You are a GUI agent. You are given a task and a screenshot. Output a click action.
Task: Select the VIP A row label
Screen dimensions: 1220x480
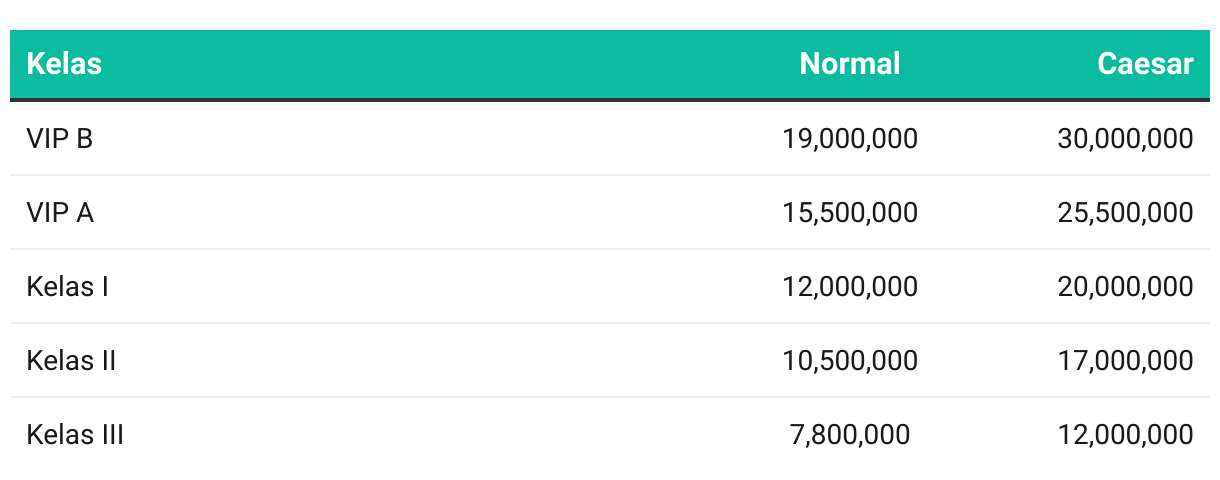[60, 213]
